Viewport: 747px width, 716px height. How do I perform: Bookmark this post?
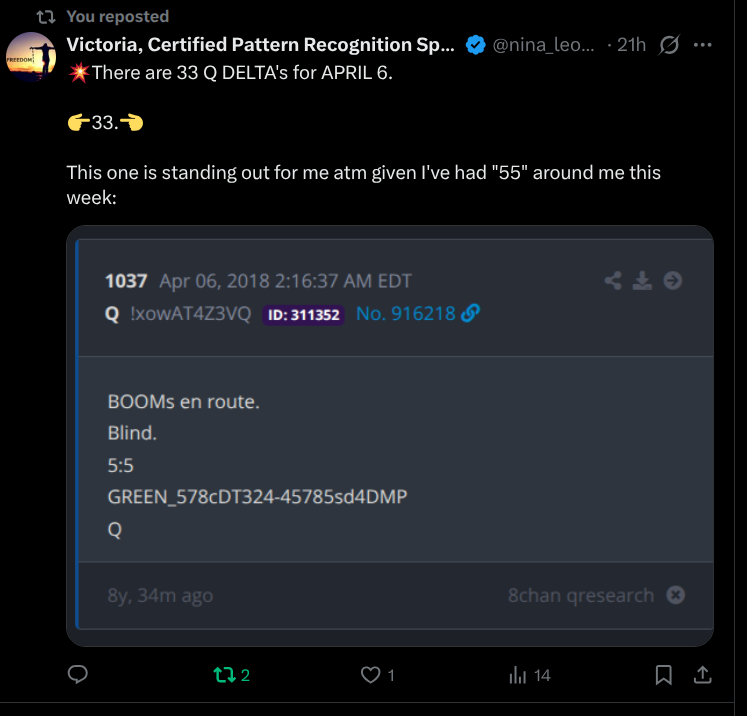point(663,675)
